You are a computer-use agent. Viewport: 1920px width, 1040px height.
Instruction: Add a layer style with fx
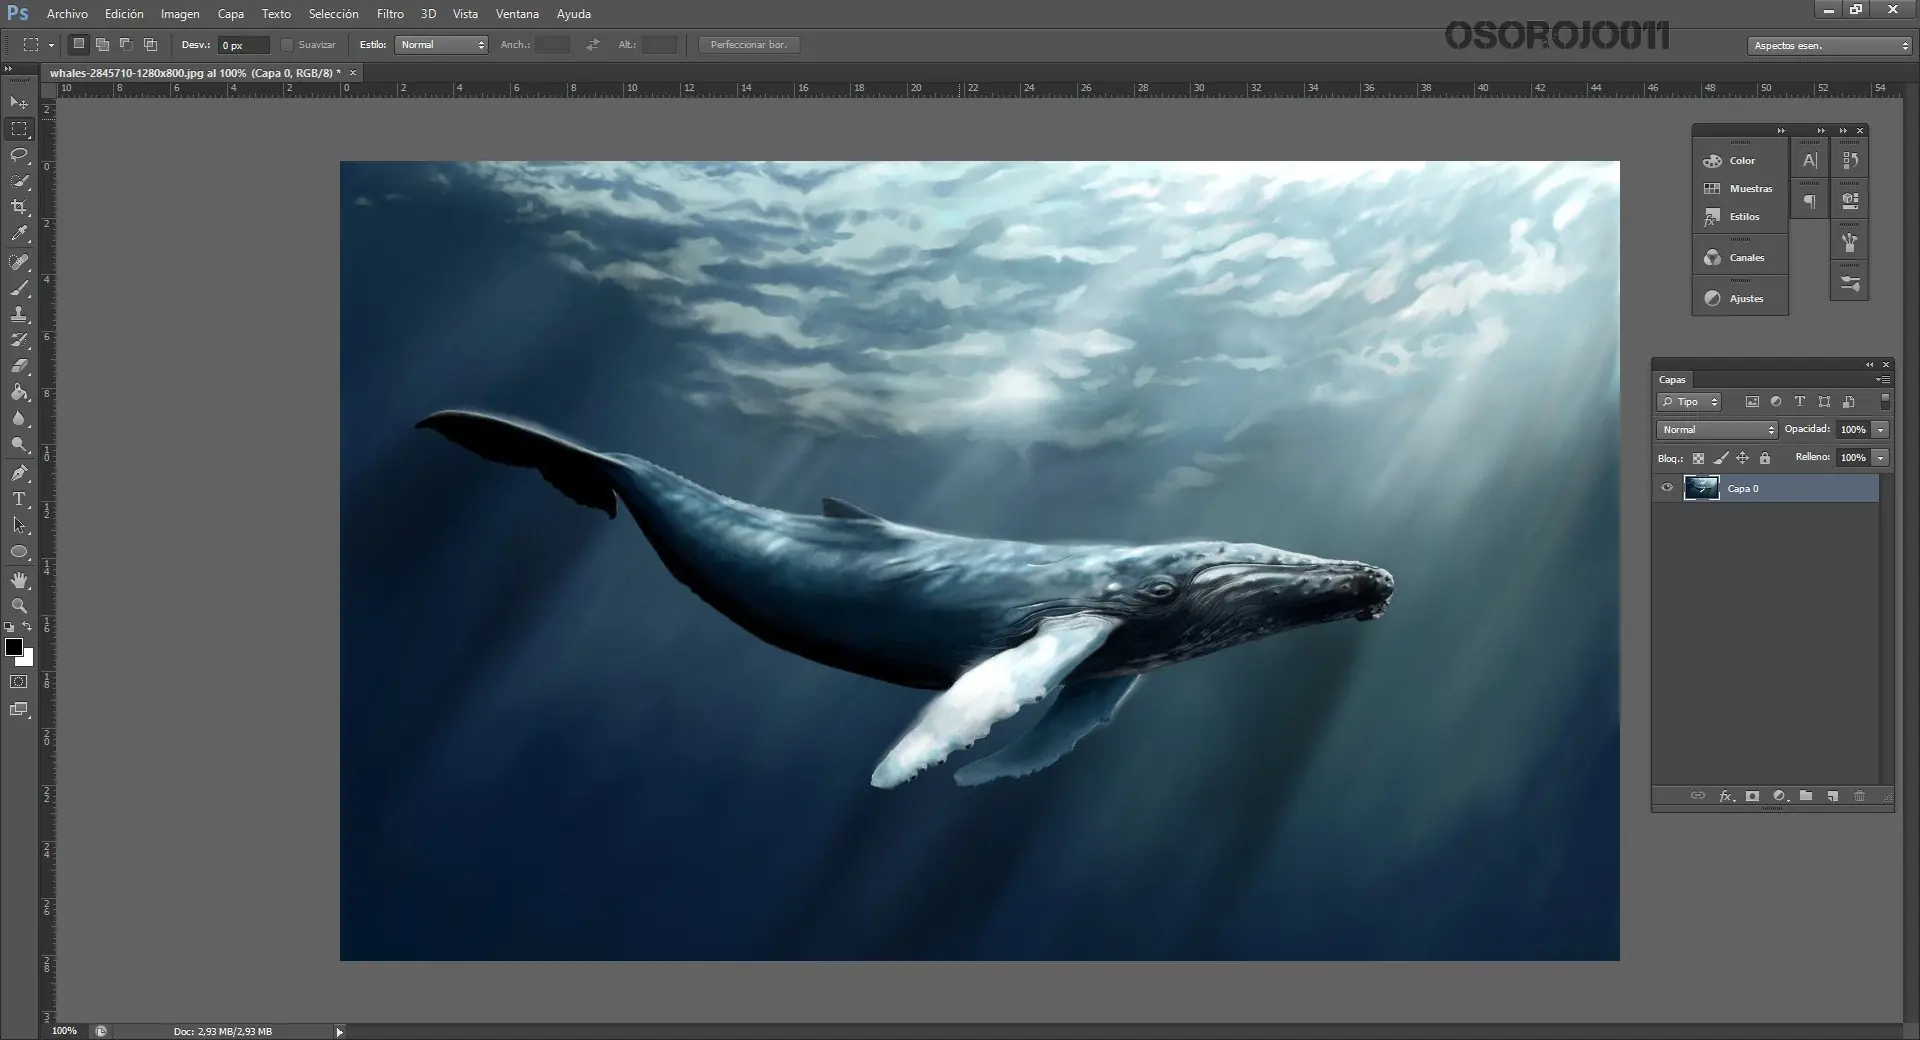click(x=1726, y=796)
